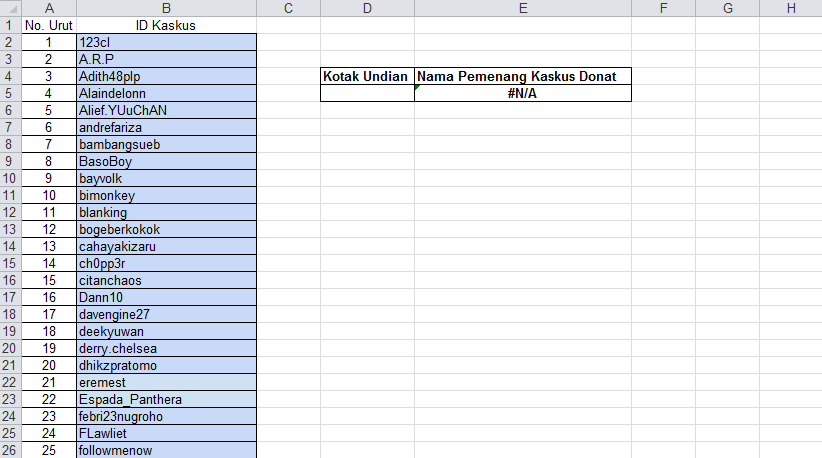The height and width of the screenshot is (458, 822).
Task: Select the cell containing 'blanking'
Action: (x=166, y=213)
